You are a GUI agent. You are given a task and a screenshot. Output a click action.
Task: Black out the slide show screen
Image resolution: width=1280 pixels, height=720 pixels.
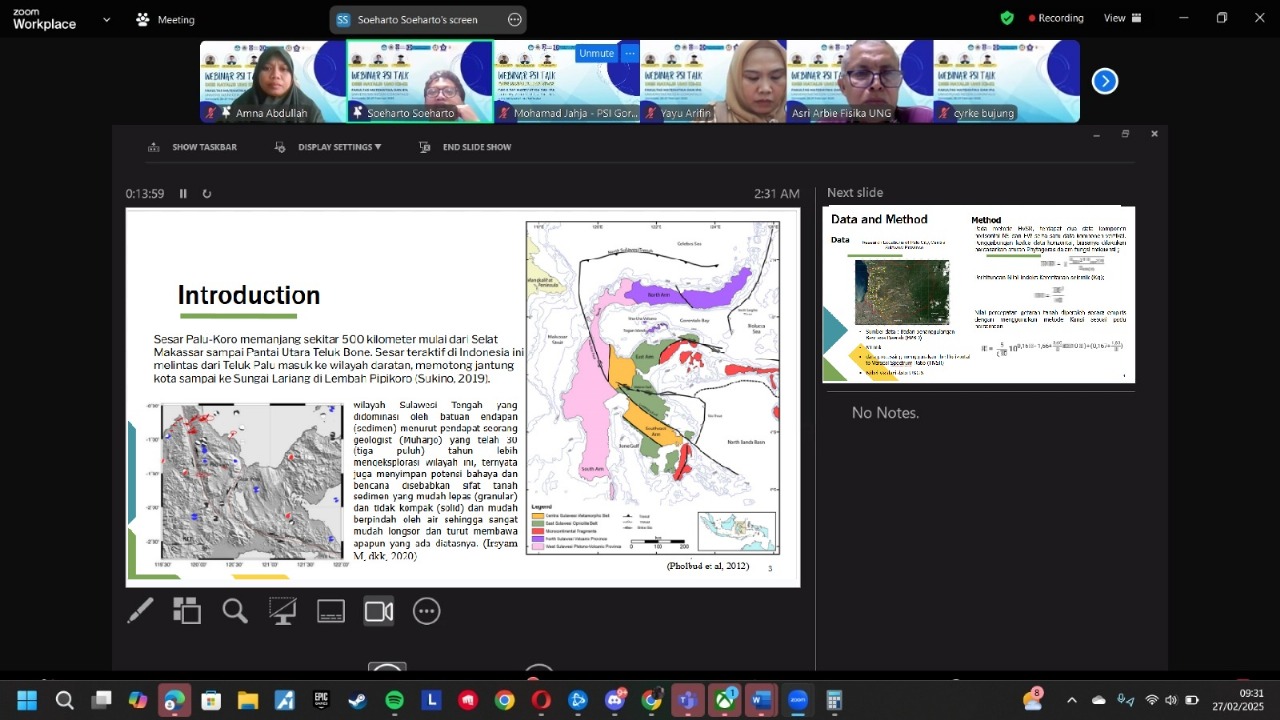pos(283,611)
